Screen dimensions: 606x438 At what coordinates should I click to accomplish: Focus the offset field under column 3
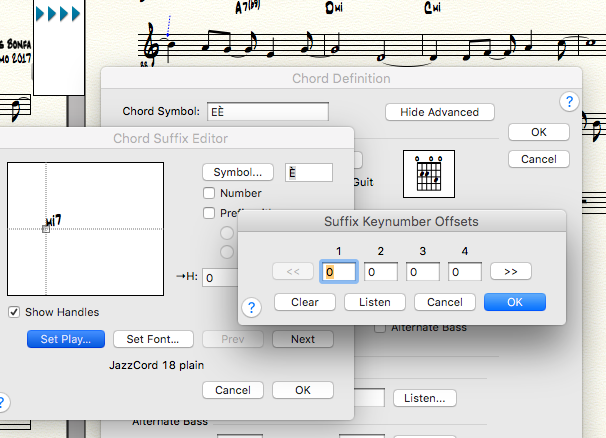(421, 271)
